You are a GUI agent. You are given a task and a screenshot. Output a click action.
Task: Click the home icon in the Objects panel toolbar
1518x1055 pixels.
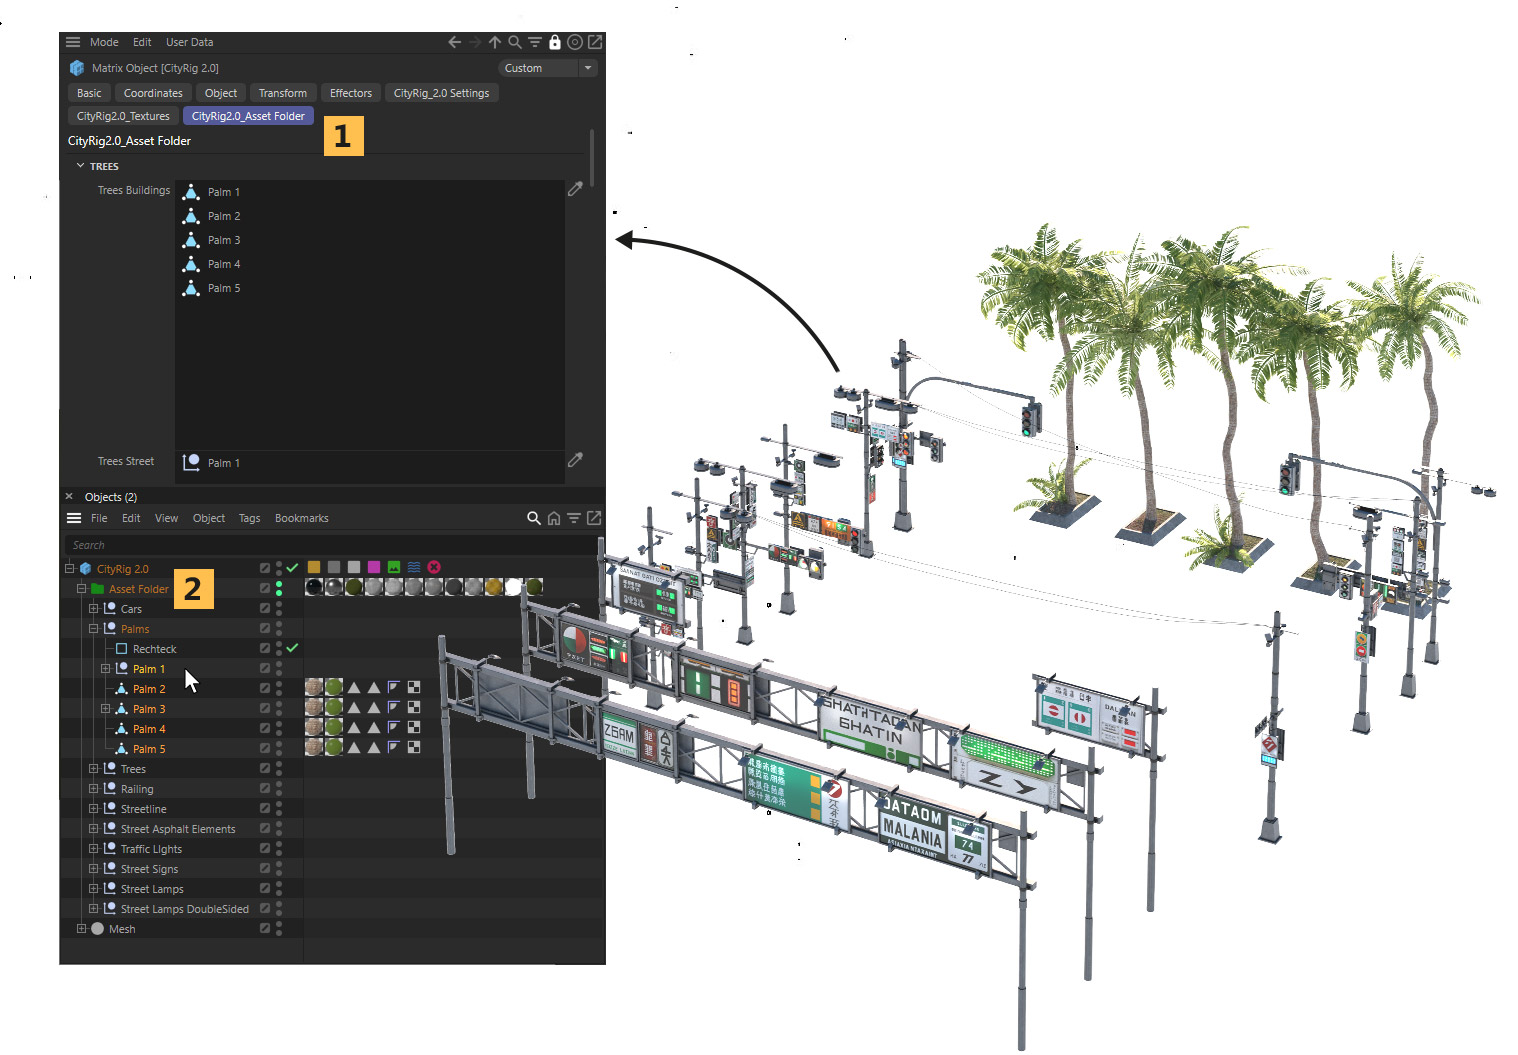point(553,518)
